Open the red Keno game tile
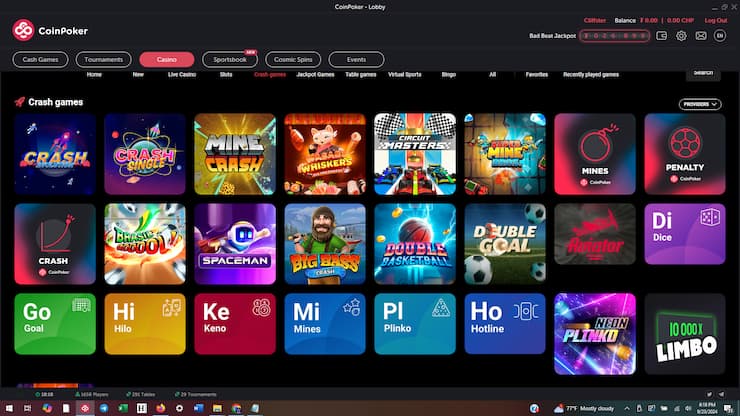This screenshot has width=740, height=416. [235, 324]
